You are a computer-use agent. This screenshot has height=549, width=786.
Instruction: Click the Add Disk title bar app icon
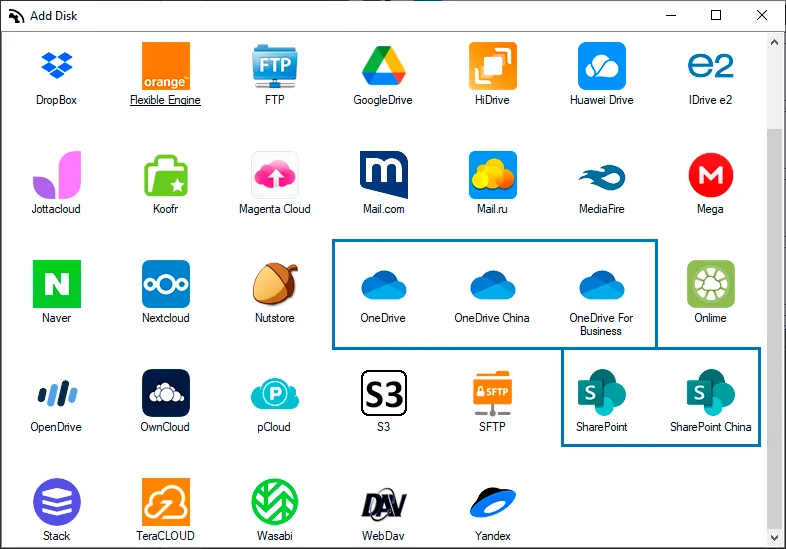[x=17, y=16]
